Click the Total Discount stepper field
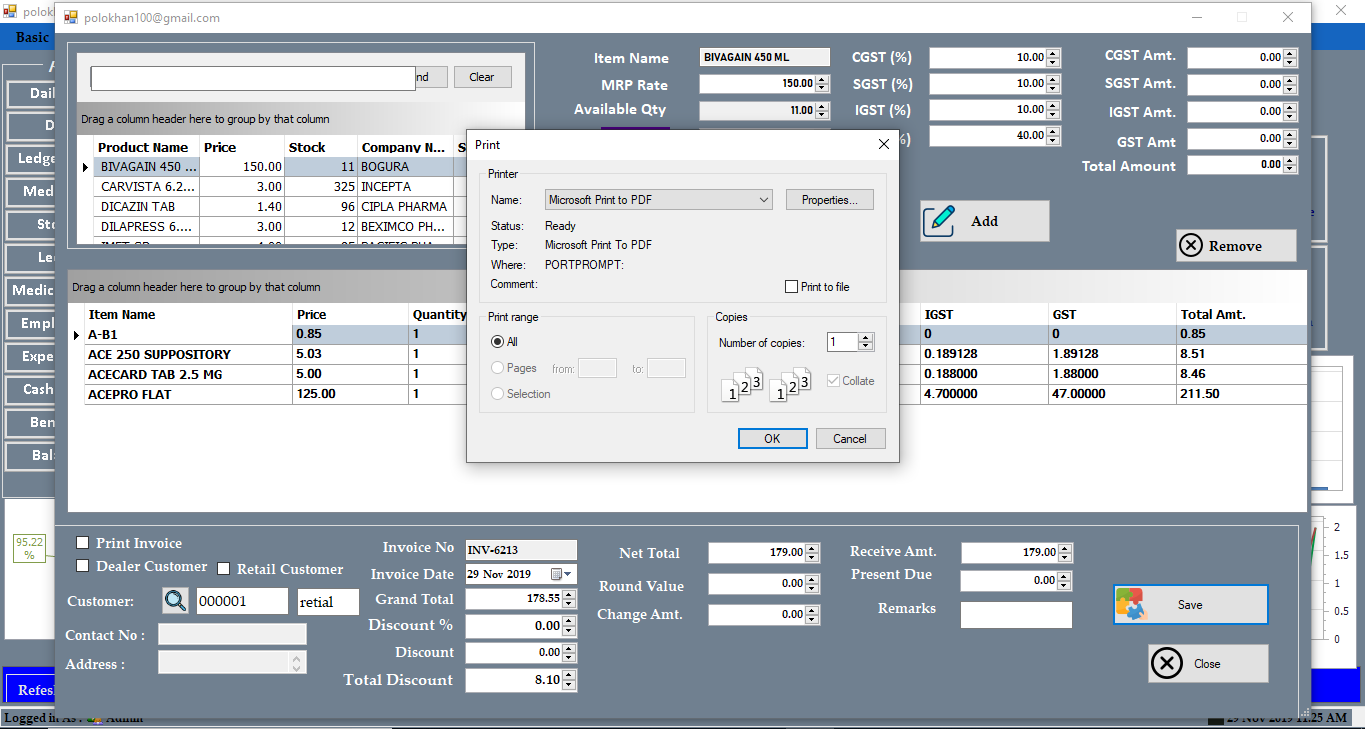This screenshot has width=1365, height=729. tap(521, 680)
